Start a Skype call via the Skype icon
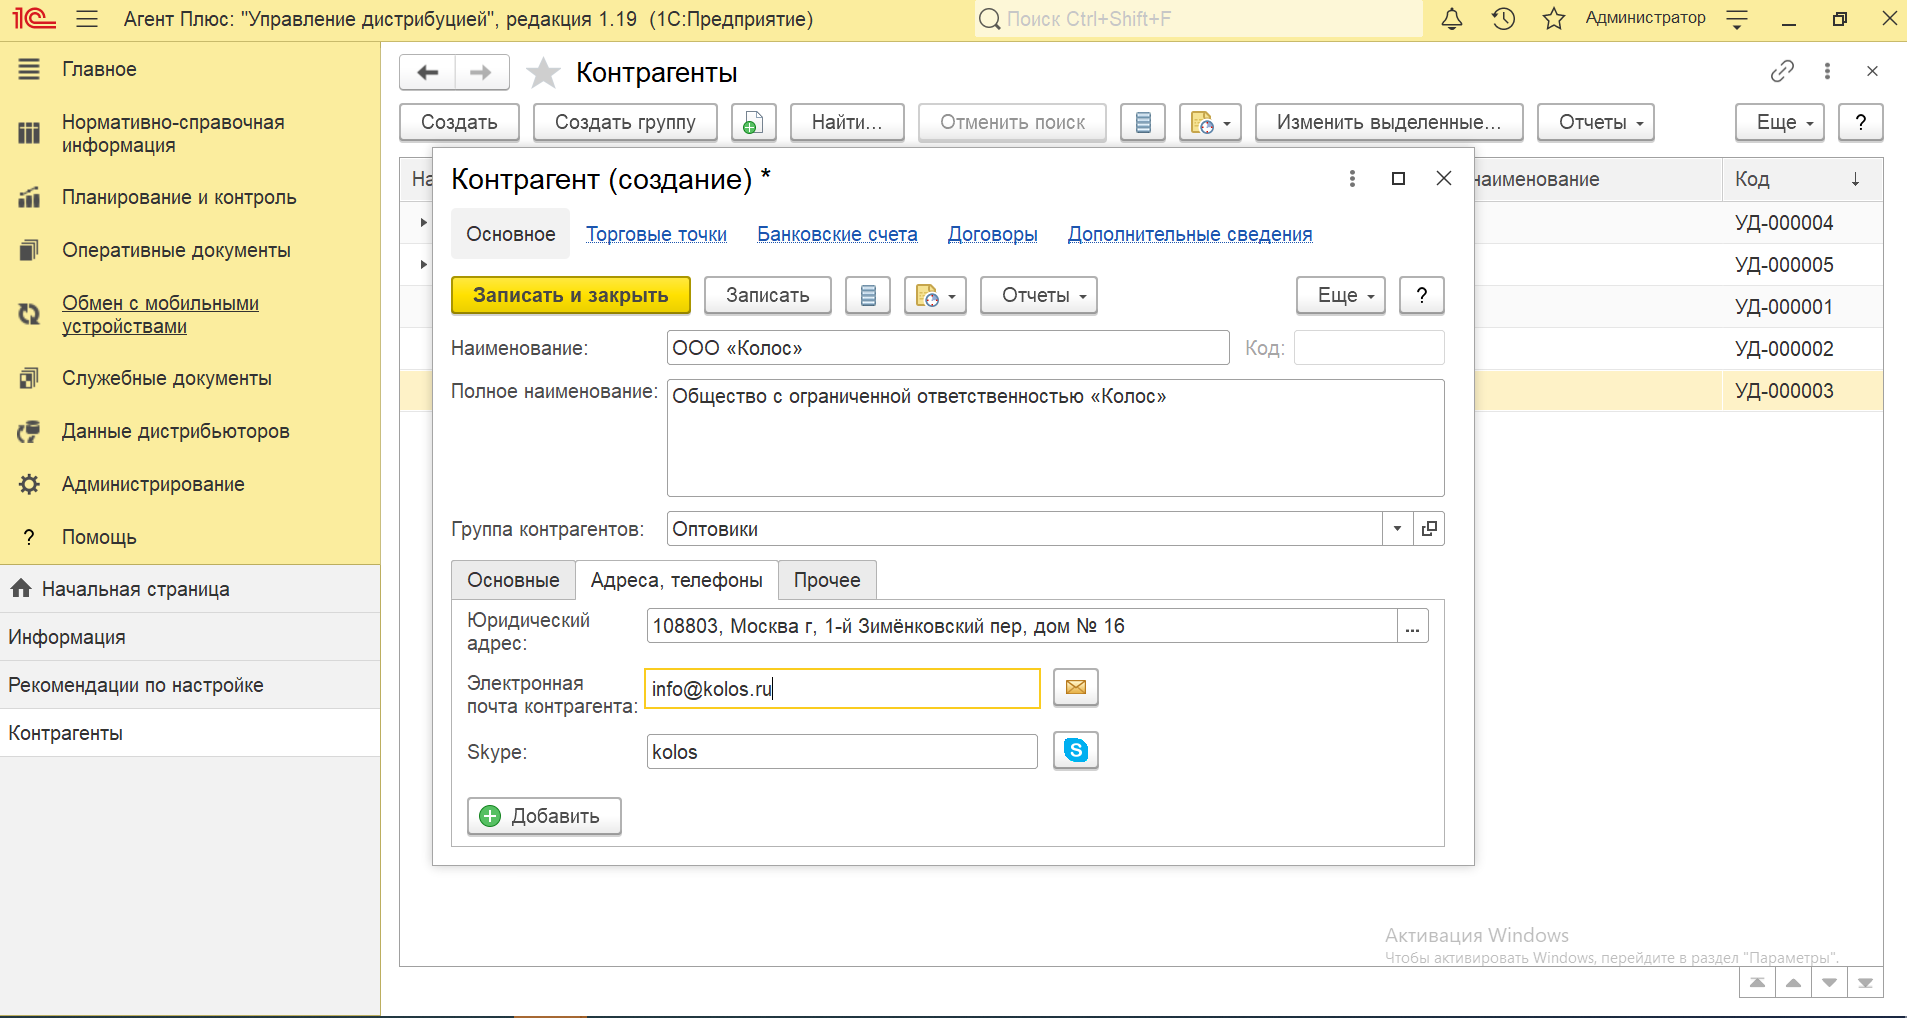 pyautogui.click(x=1076, y=750)
